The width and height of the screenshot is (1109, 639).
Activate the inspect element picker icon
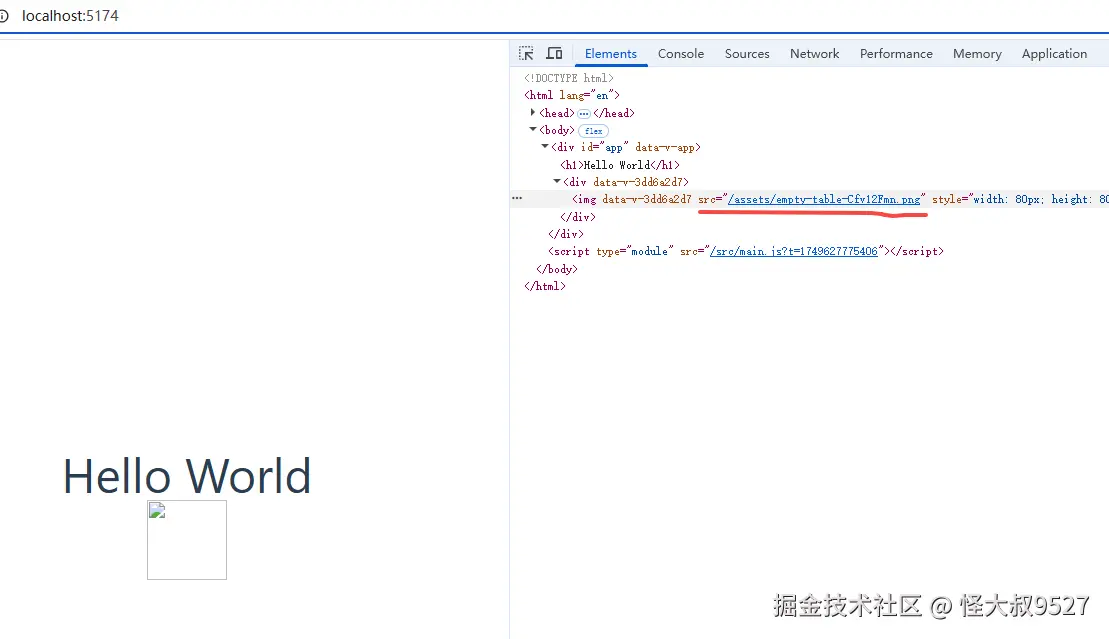[x=526, y=53]
